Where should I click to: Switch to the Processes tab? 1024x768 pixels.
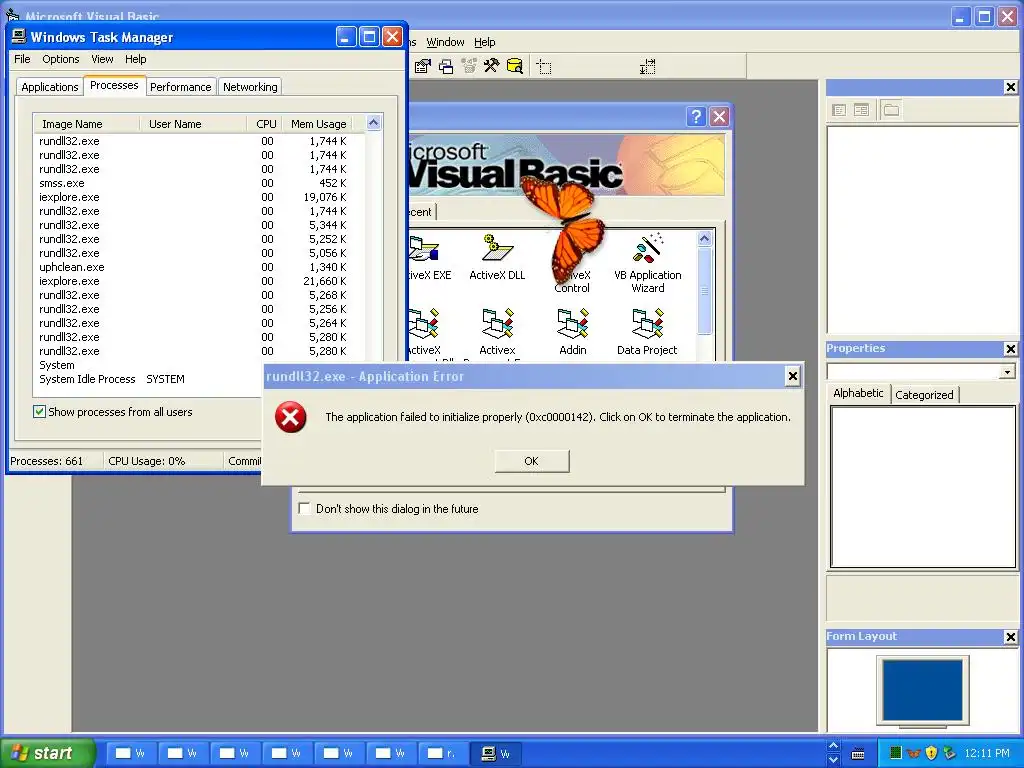114,85
